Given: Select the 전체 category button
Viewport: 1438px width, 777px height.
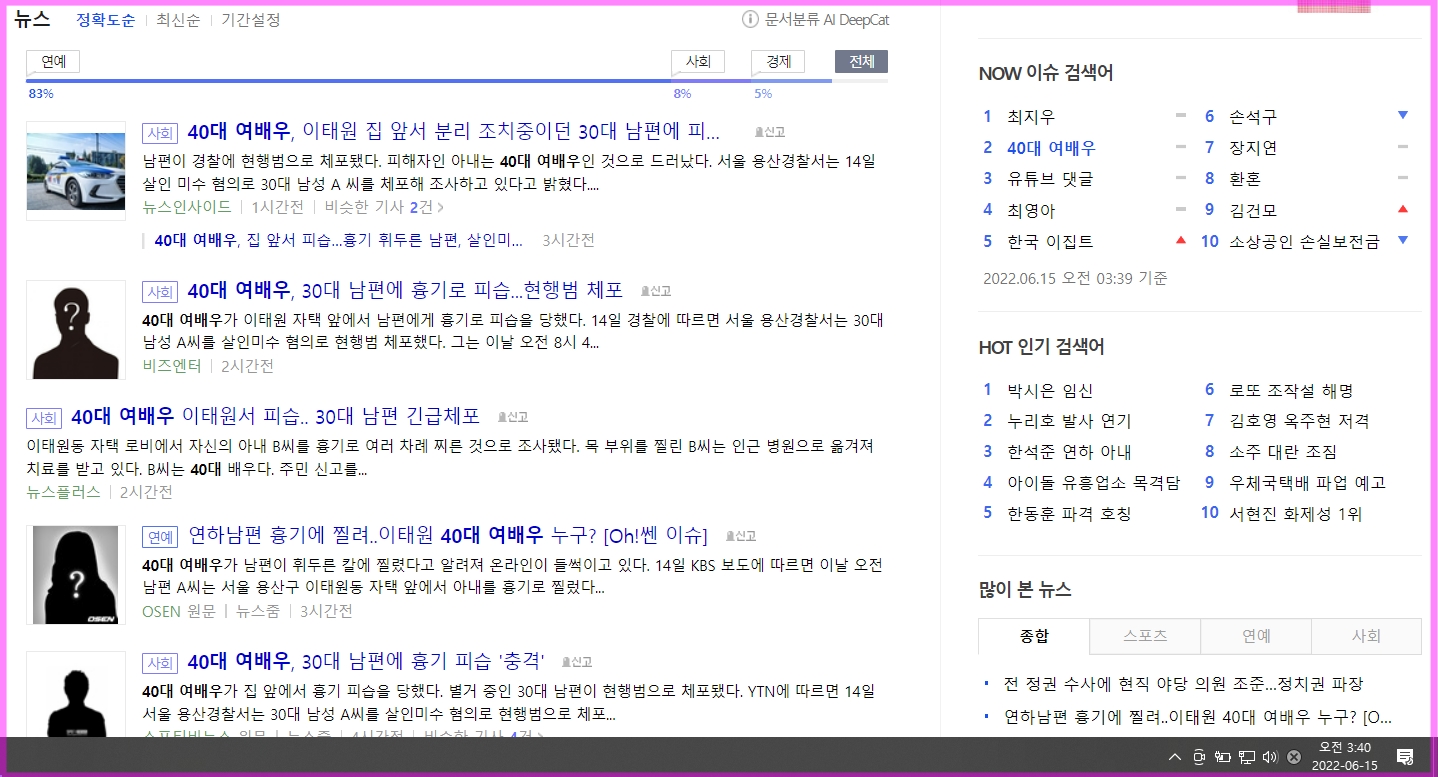Looking at the screenshot, I should (x=861, y=62).
